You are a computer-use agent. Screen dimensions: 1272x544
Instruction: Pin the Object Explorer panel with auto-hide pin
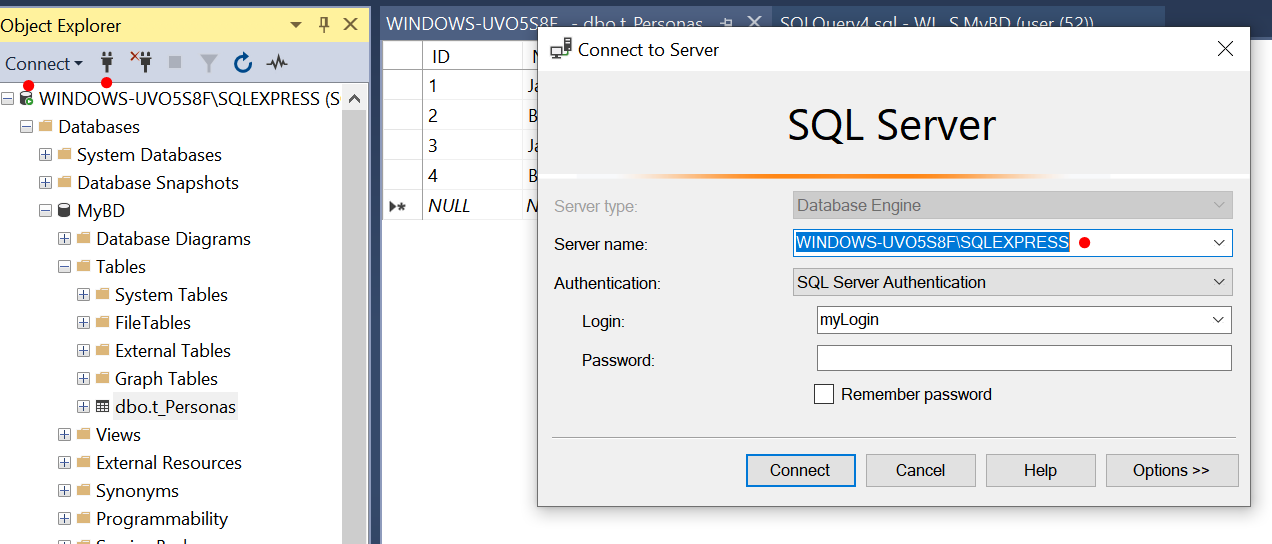coord(323,25)
